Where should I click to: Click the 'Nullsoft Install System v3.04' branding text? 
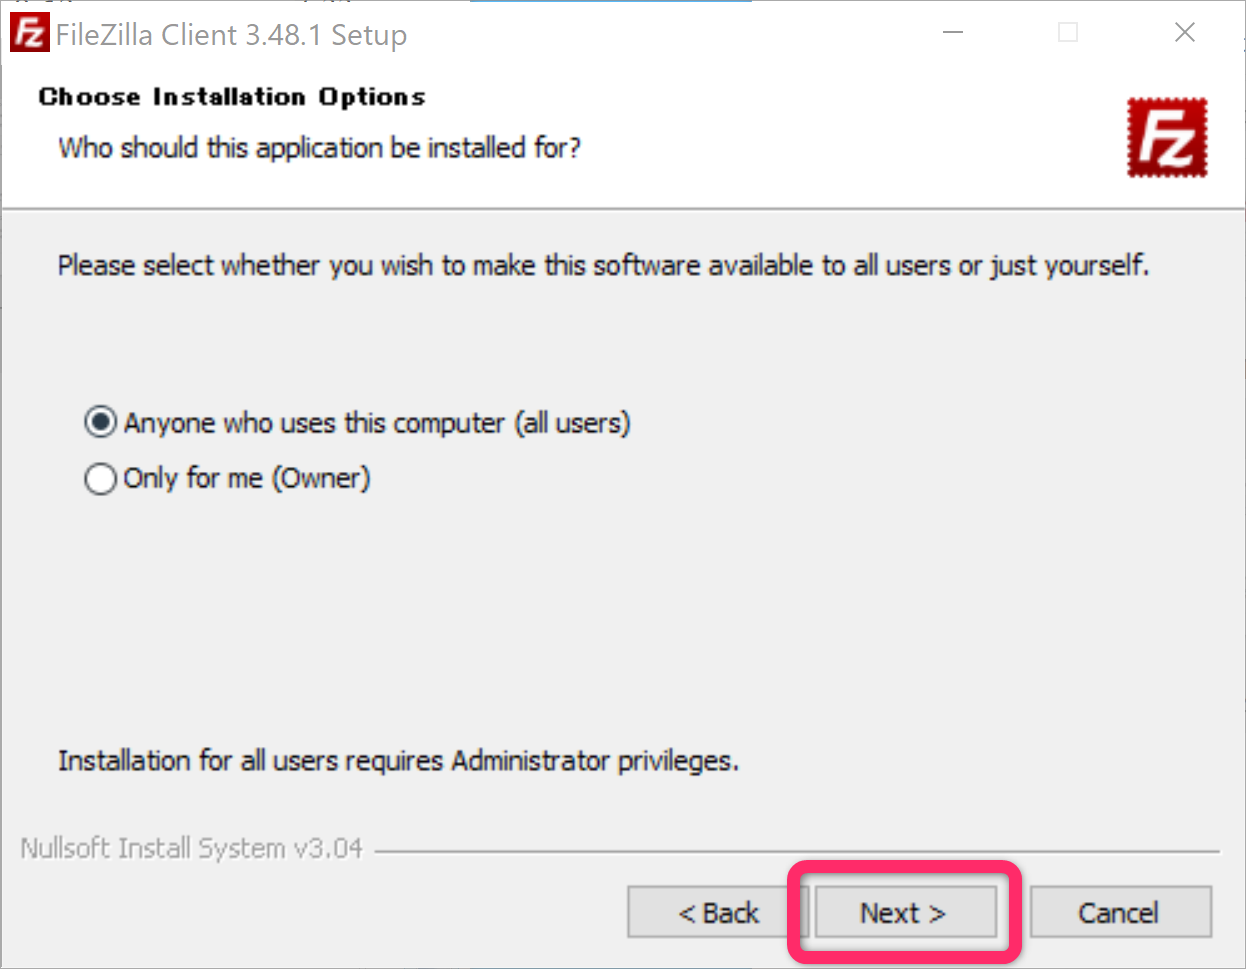pos(191,849)
